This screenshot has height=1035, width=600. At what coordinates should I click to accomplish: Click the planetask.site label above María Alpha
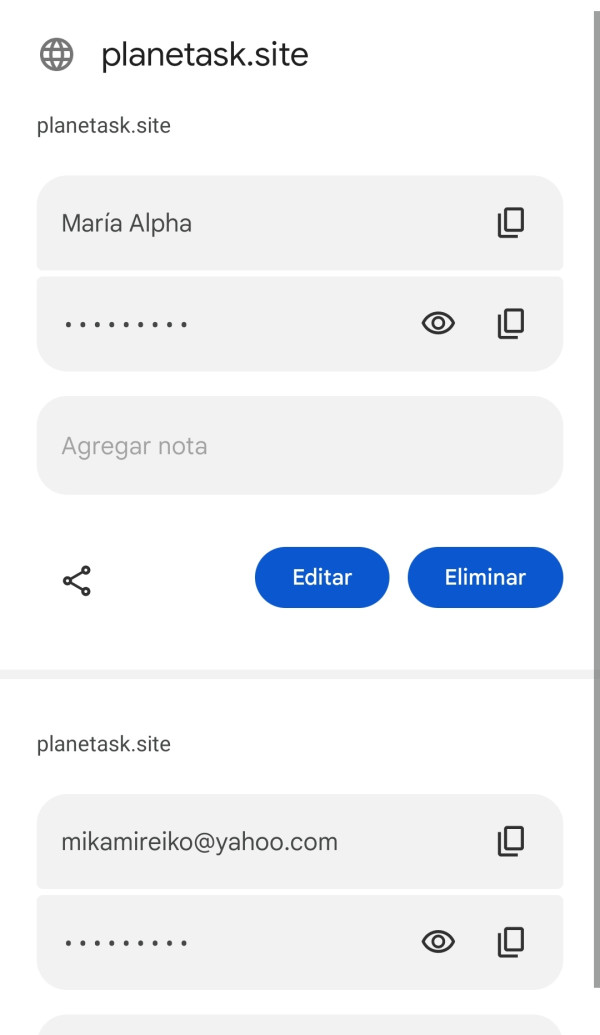103,126
